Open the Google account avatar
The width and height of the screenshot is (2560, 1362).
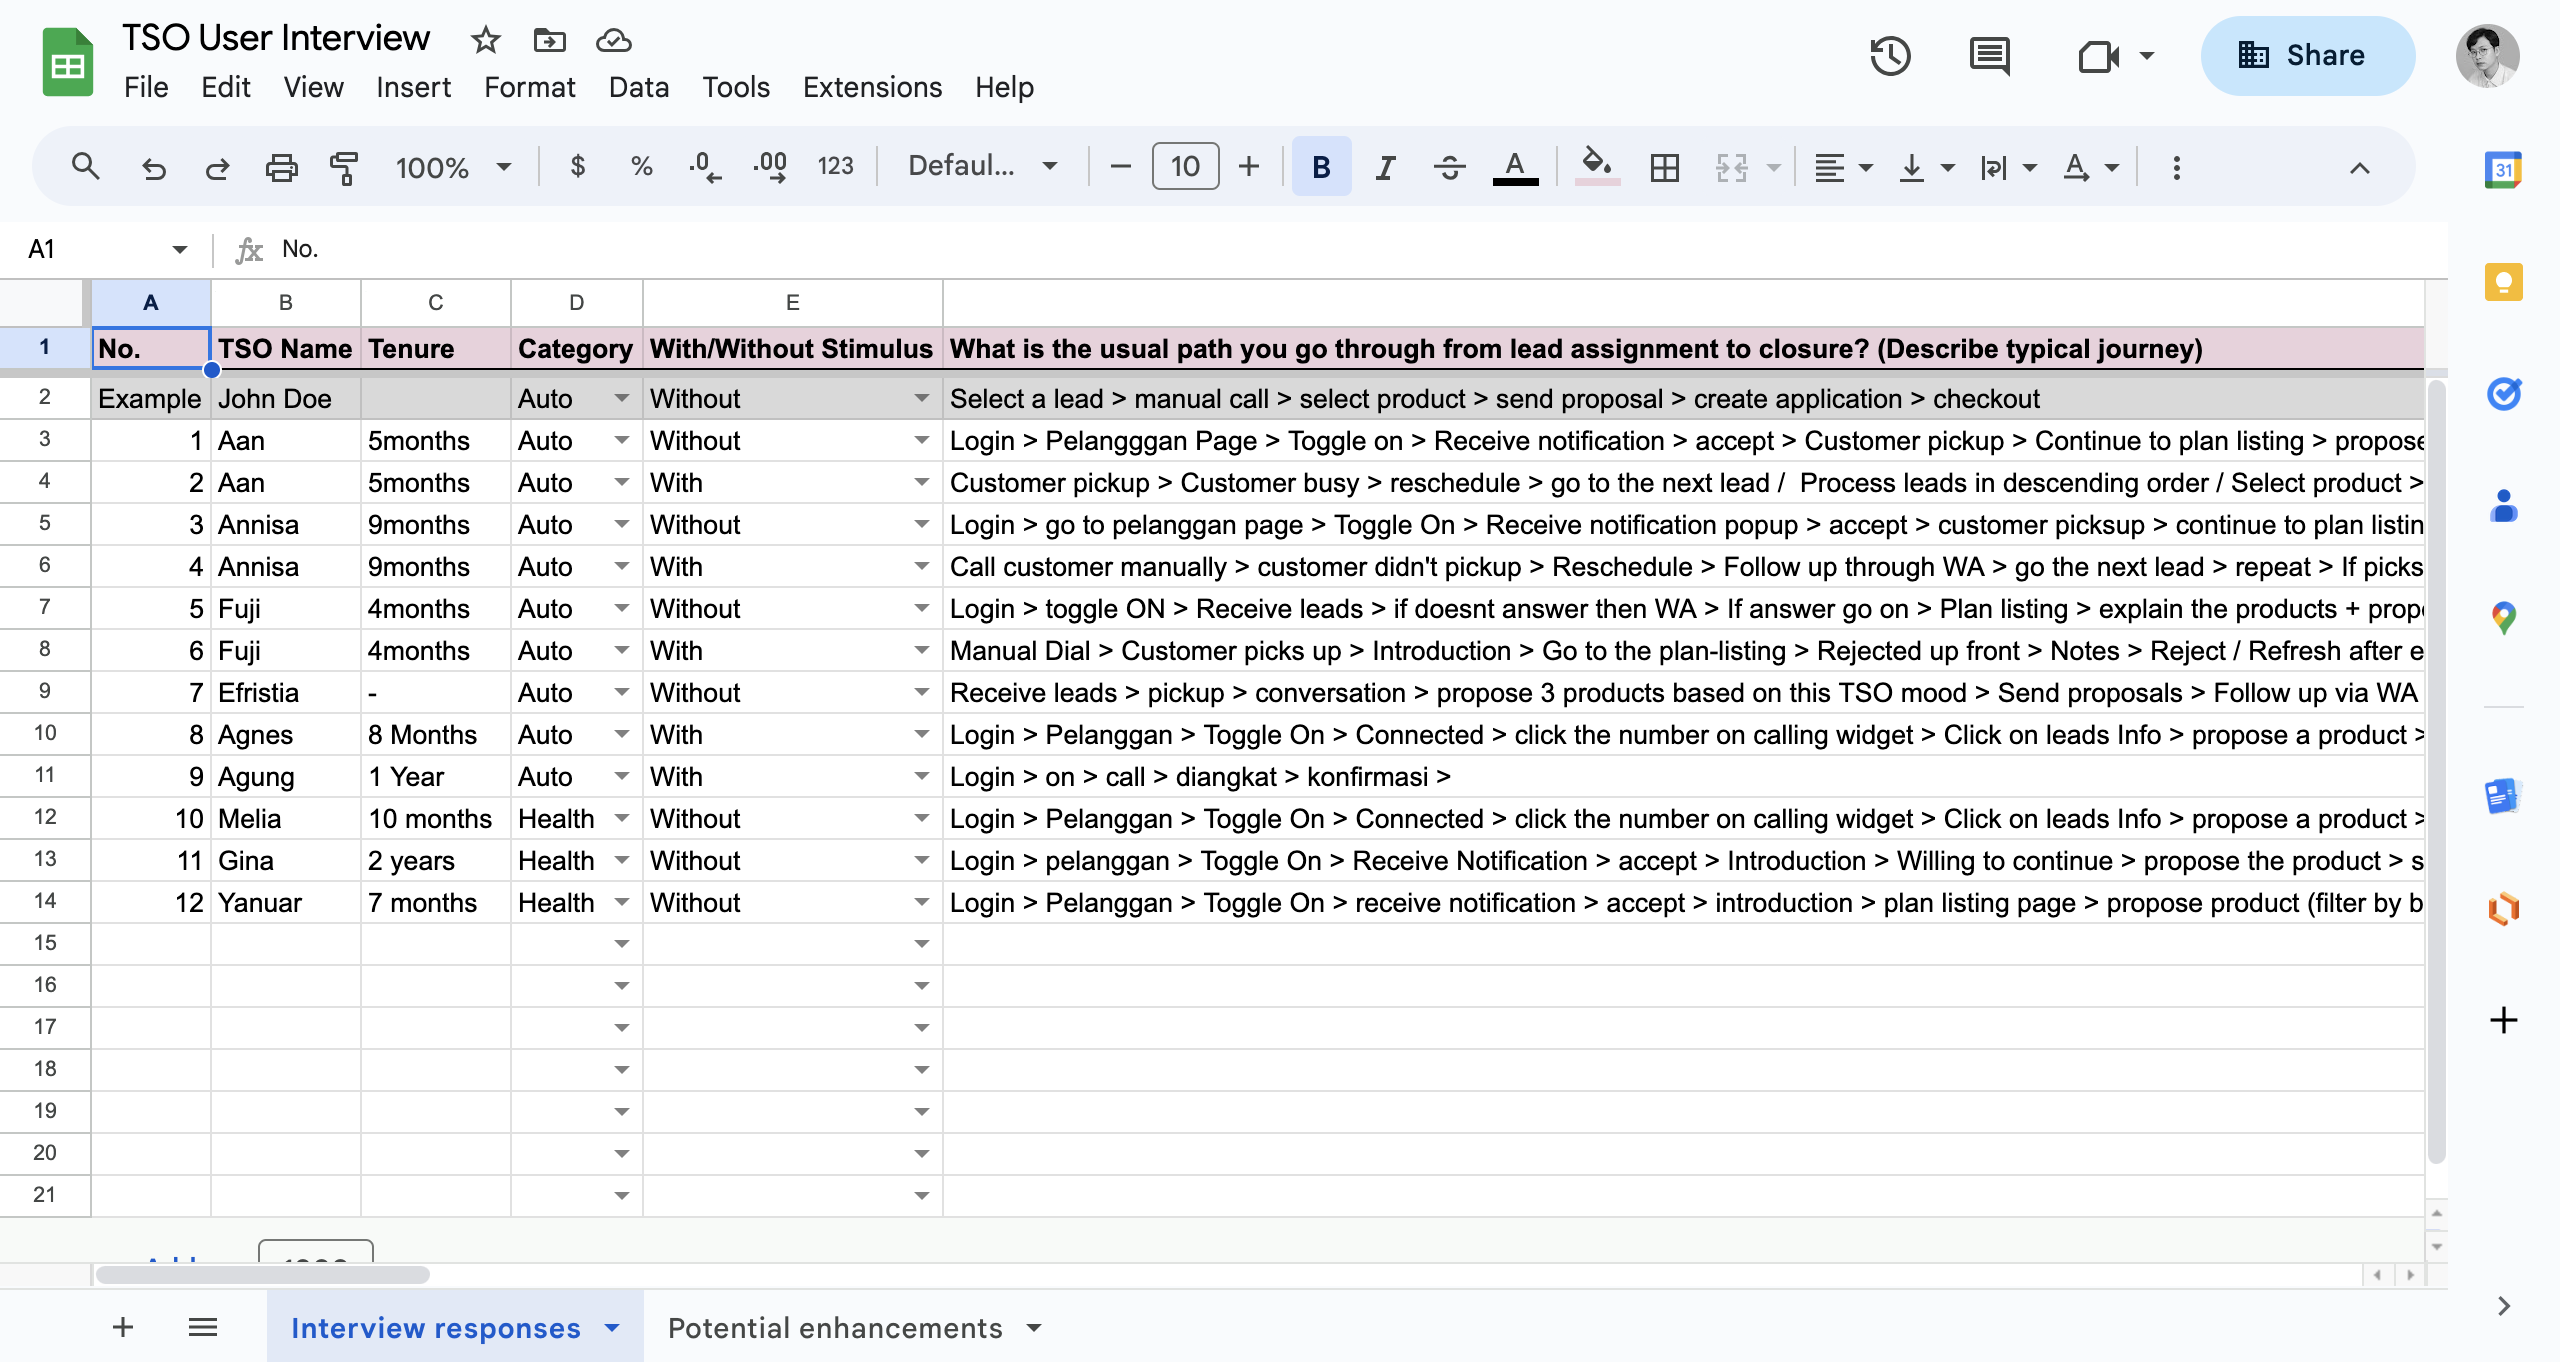click(x=2487, y=56)
